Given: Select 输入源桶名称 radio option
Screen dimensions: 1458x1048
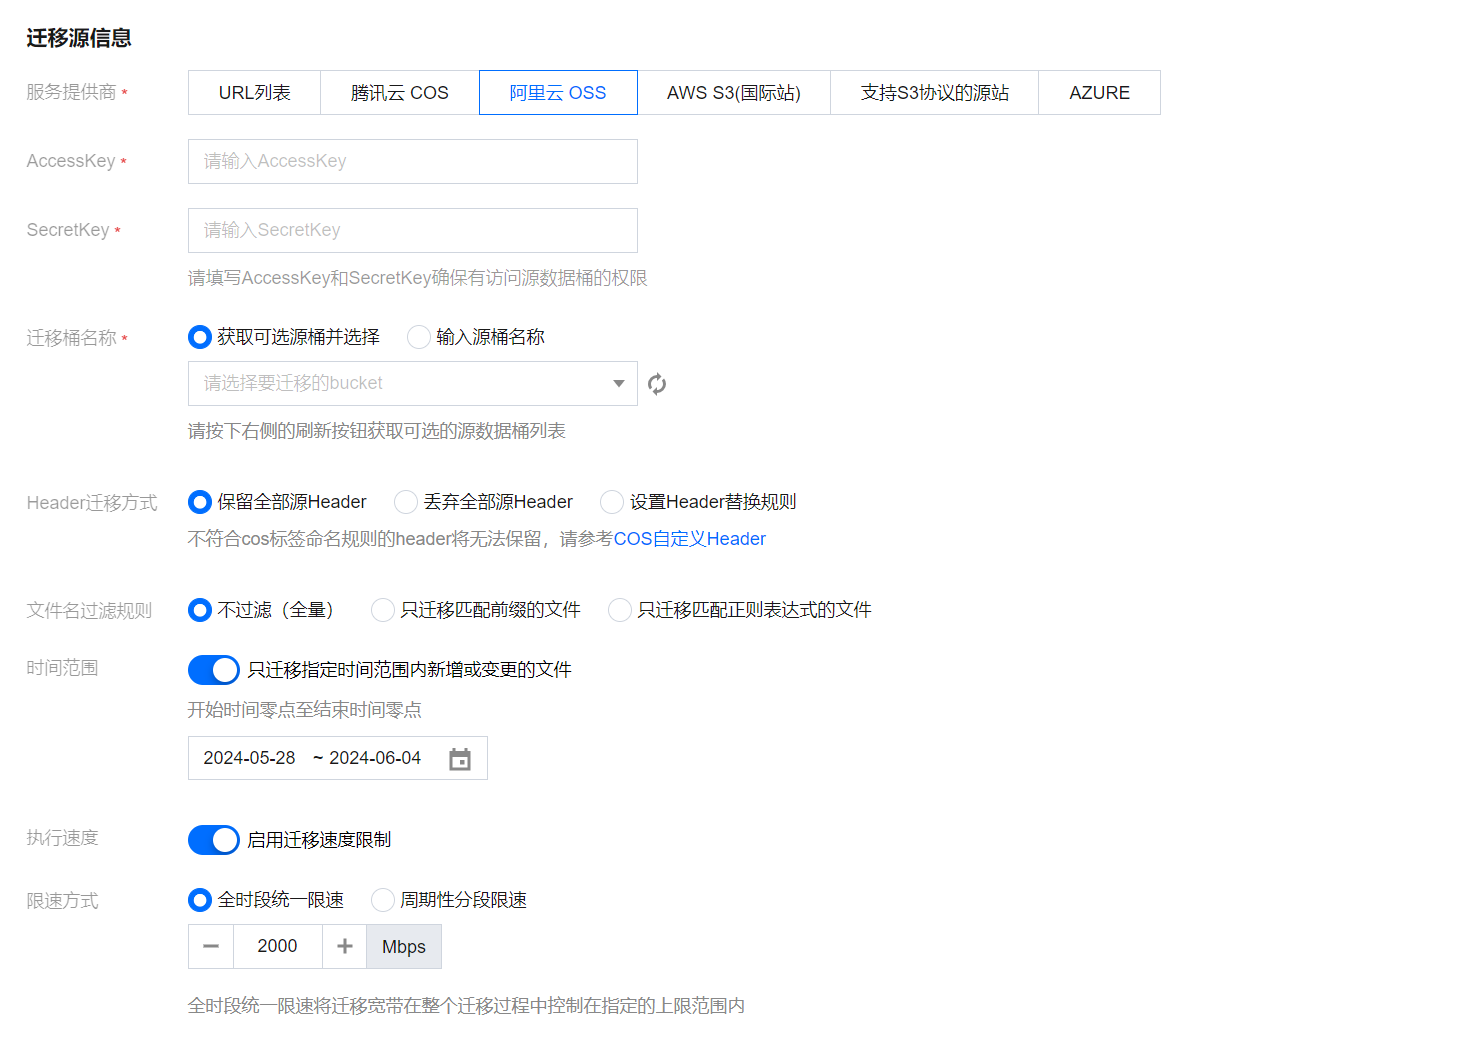Looking at the screenshot, I should pos(420,338).
